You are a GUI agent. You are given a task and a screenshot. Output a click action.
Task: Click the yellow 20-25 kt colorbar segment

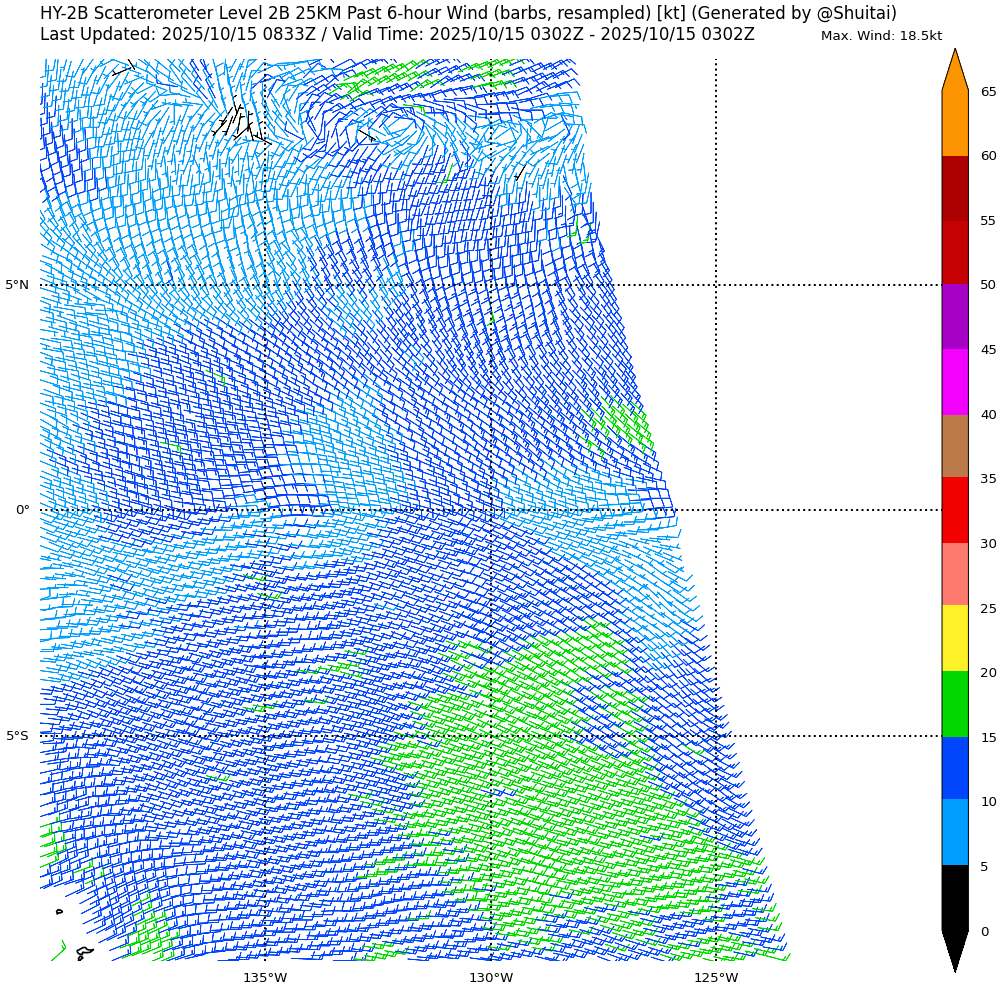955,638
